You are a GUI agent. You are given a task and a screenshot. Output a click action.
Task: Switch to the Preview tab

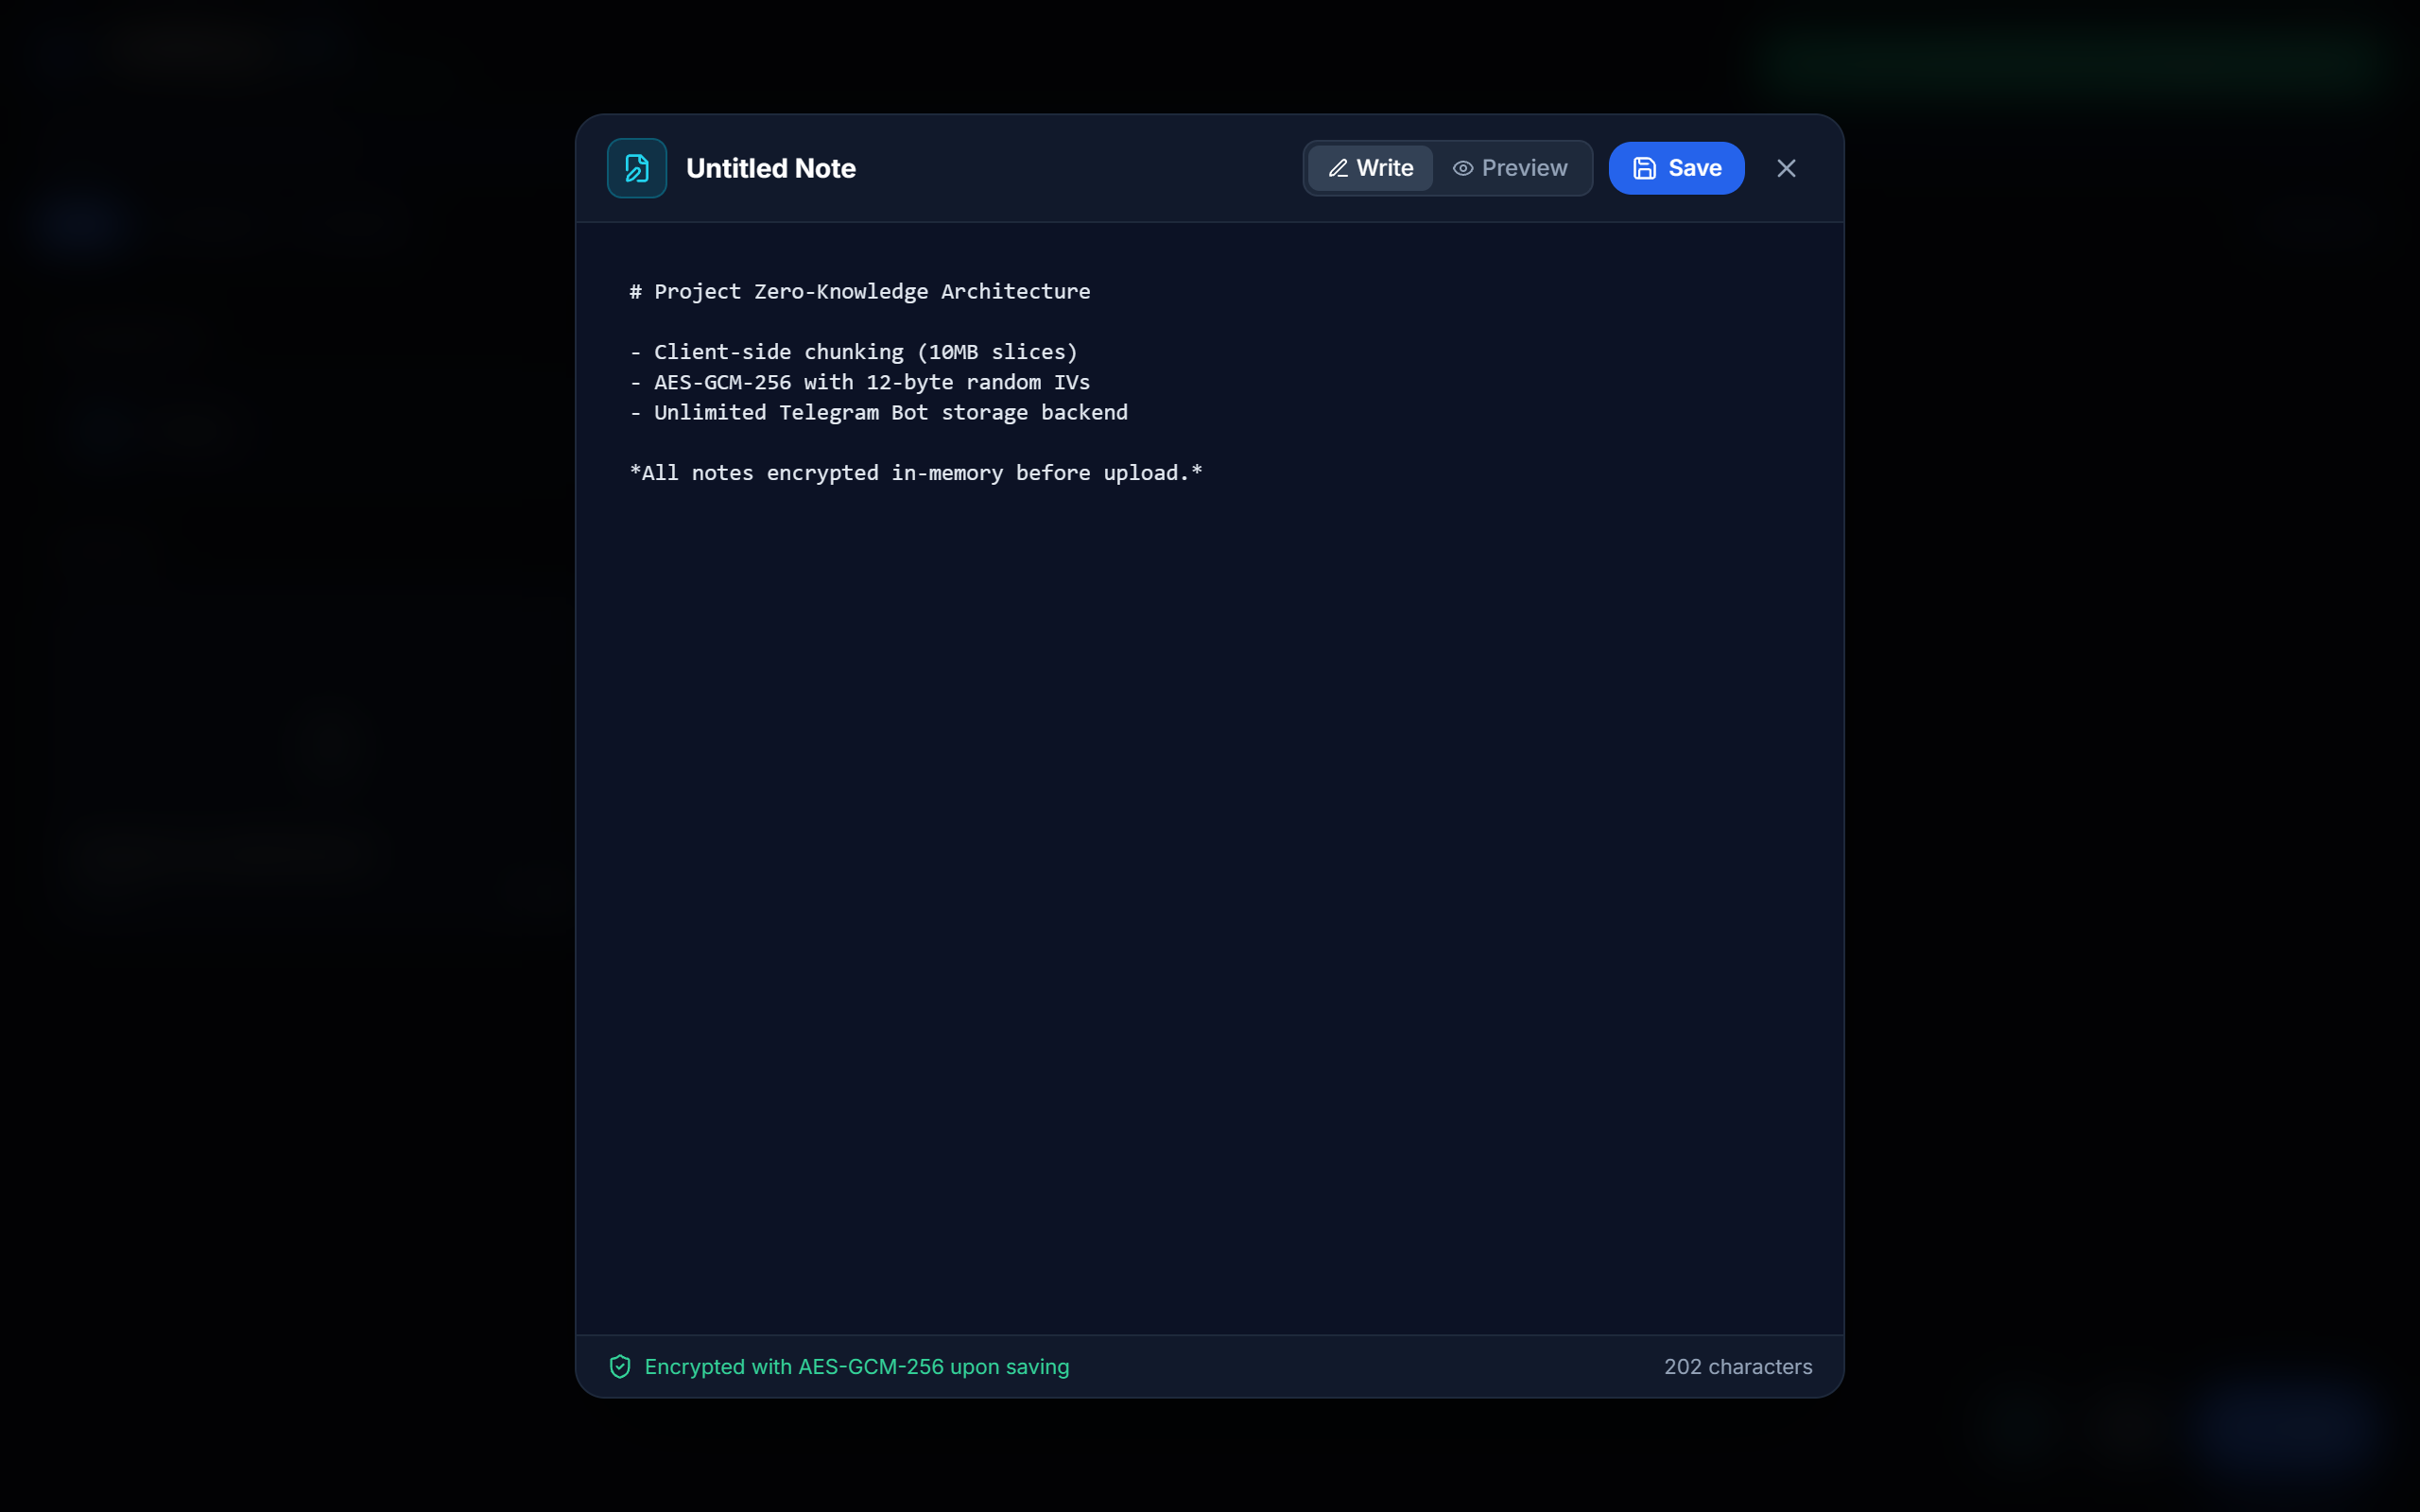coord(1510,168)
